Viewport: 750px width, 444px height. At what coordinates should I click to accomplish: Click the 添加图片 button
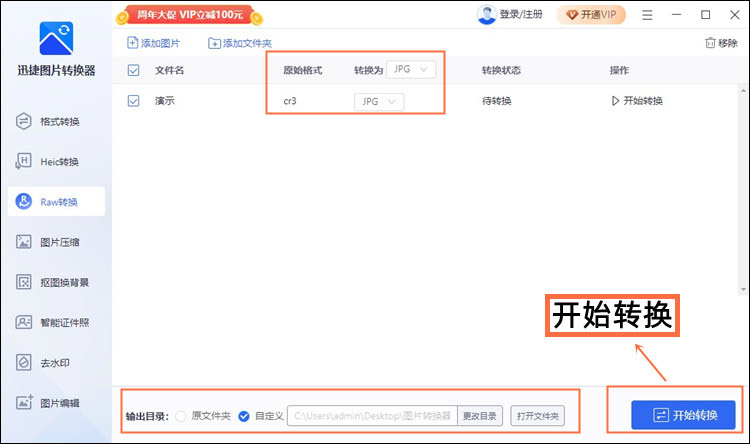153,43
